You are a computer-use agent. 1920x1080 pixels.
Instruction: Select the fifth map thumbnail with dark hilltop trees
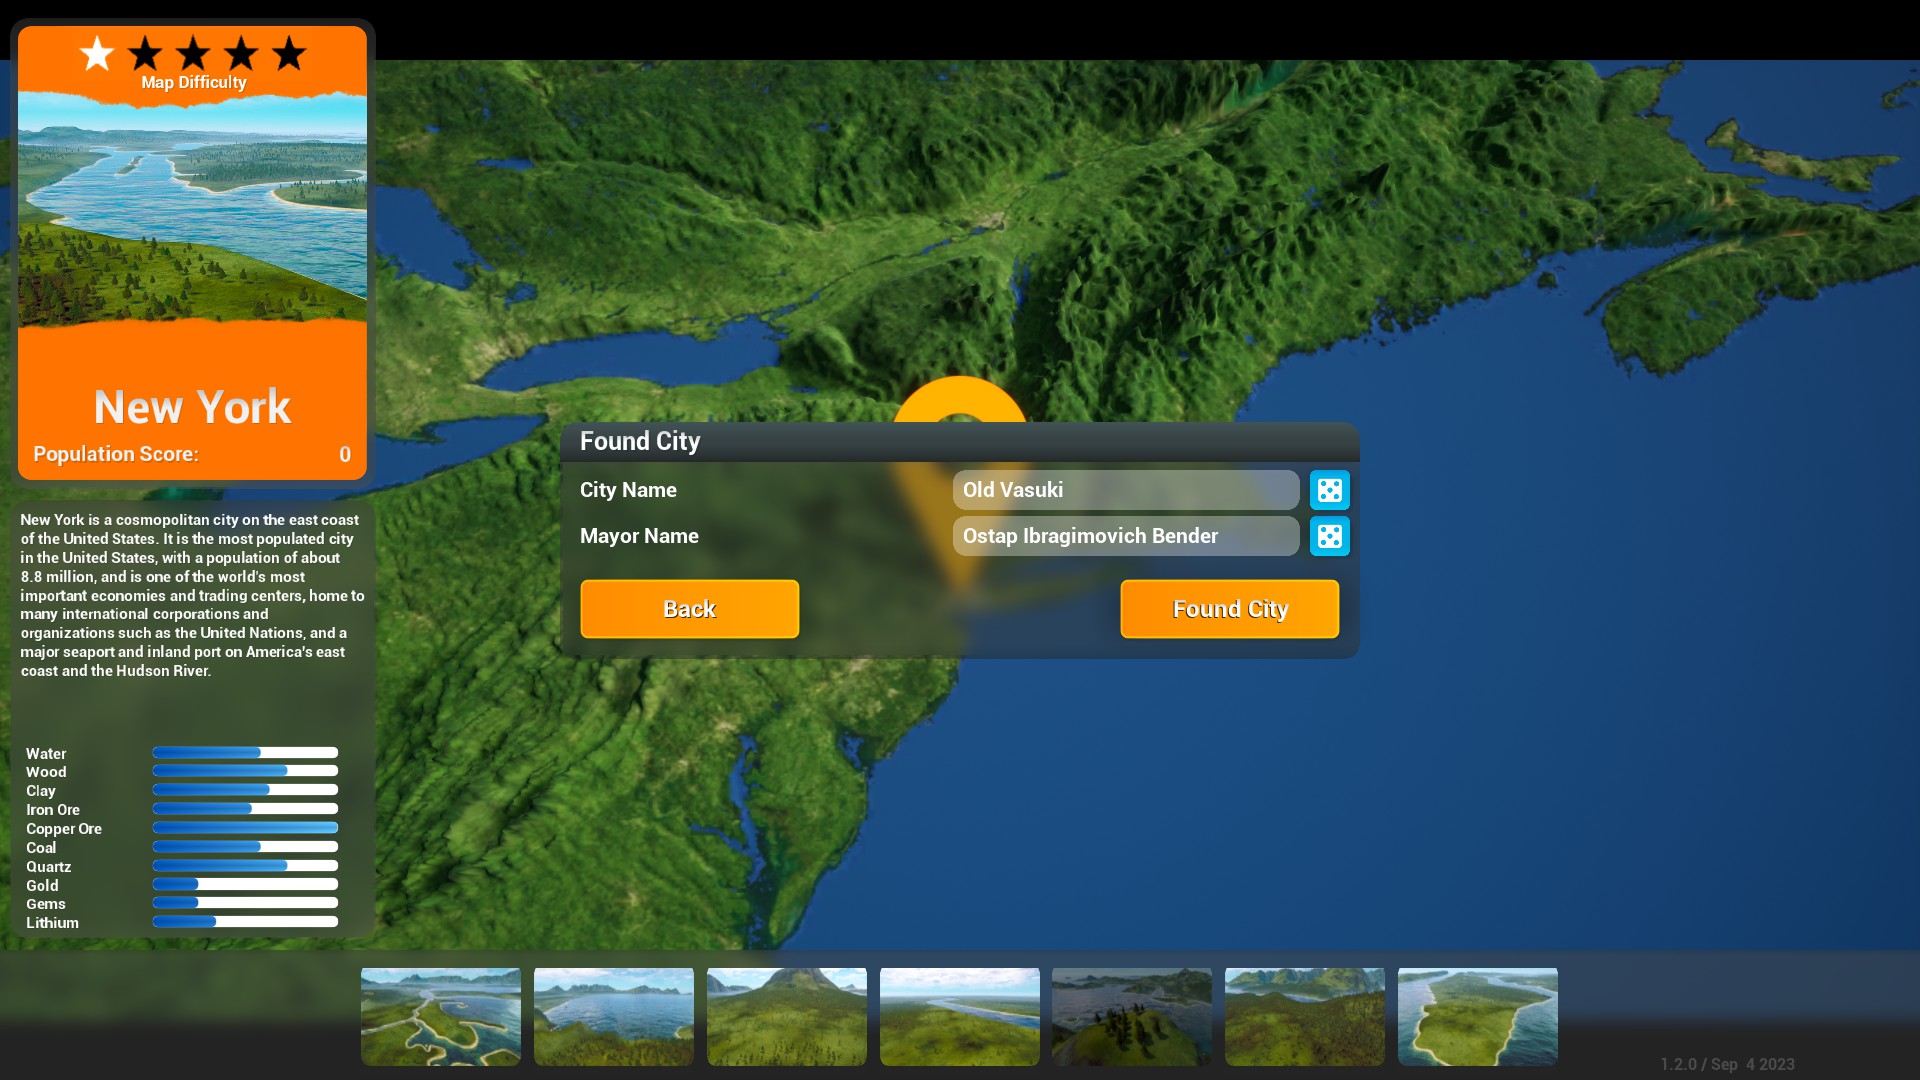[1132, 1016]
